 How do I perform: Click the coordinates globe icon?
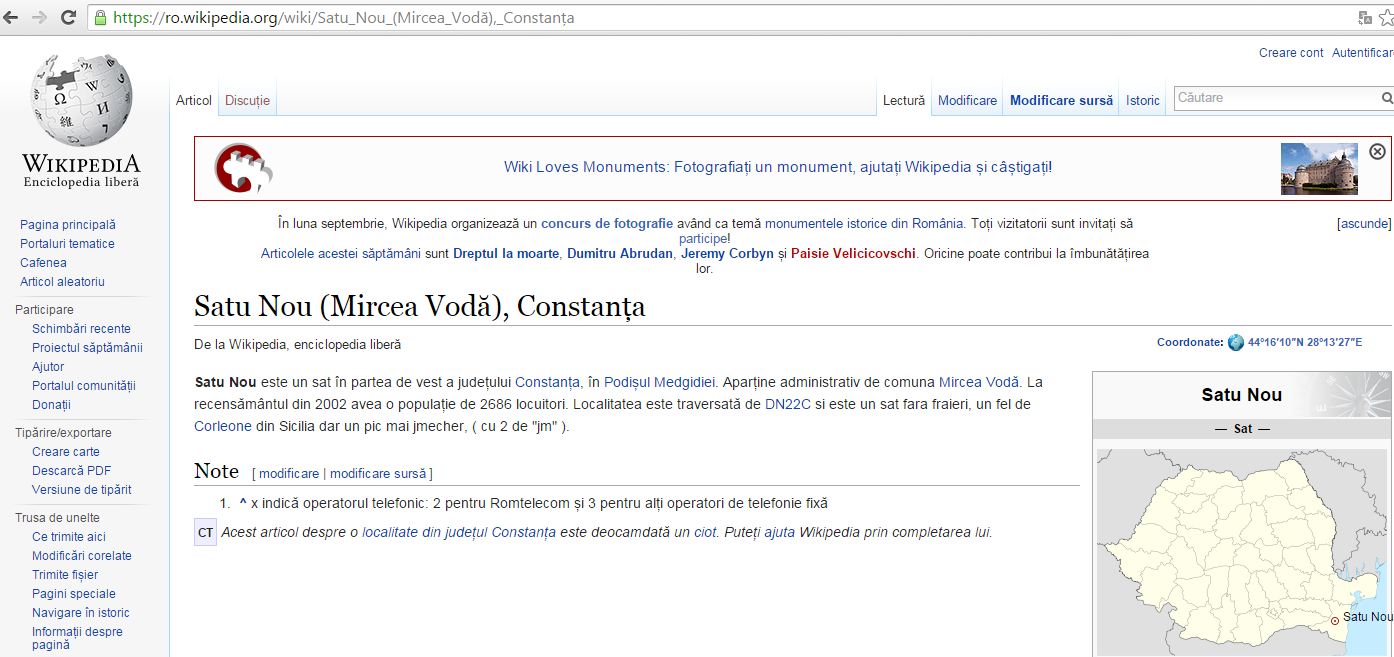pyautogui.click(x=1236, y=342)
